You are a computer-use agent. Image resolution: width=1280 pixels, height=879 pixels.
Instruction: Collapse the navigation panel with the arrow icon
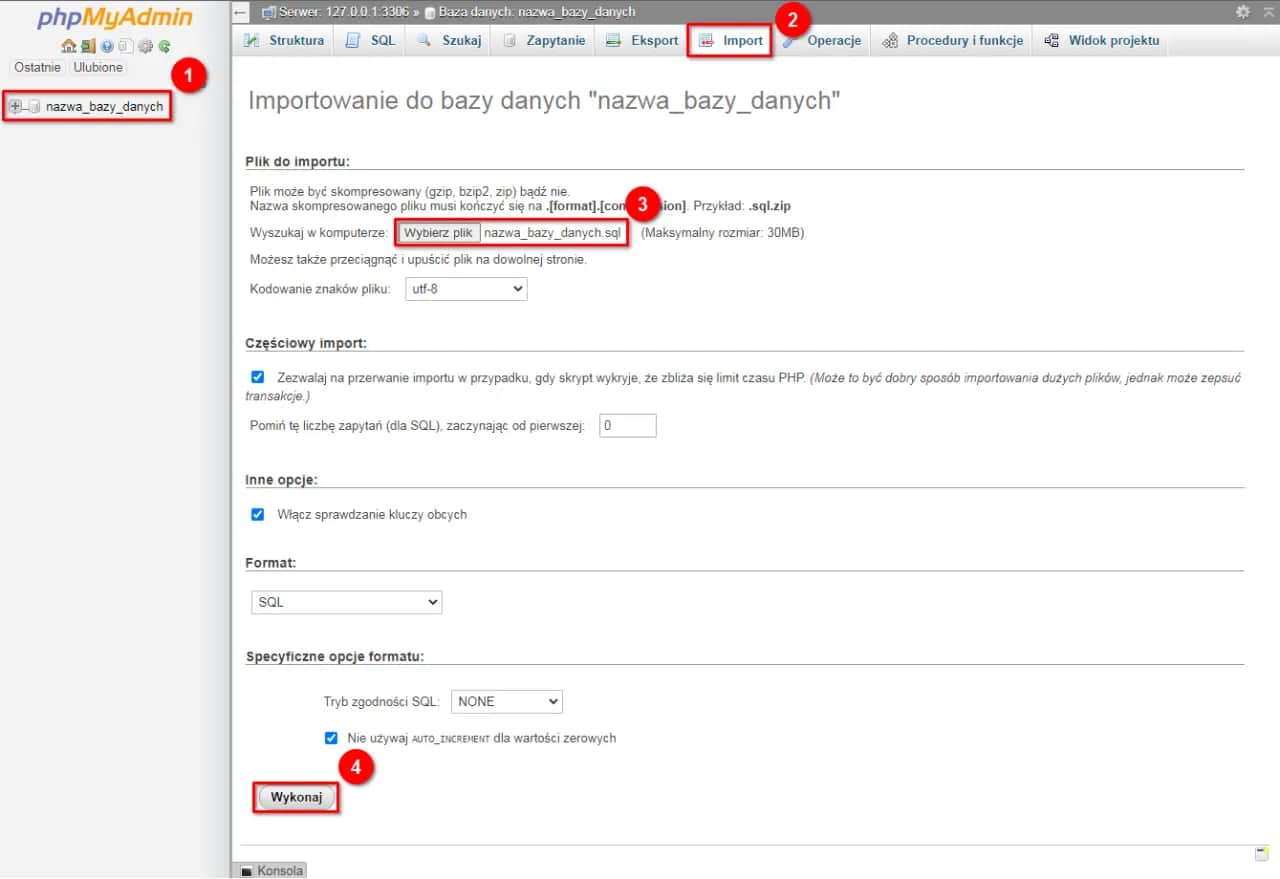[241, 12]
